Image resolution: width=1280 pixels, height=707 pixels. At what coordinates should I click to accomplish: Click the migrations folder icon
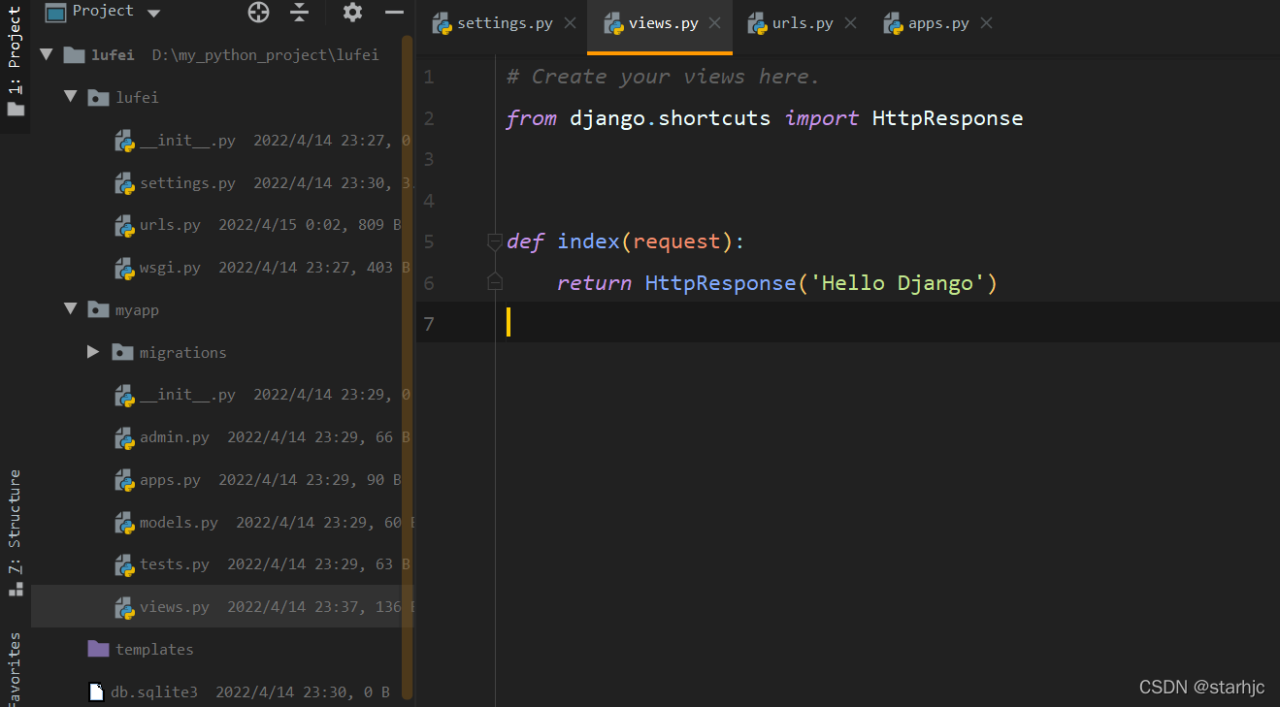(122, 352)
